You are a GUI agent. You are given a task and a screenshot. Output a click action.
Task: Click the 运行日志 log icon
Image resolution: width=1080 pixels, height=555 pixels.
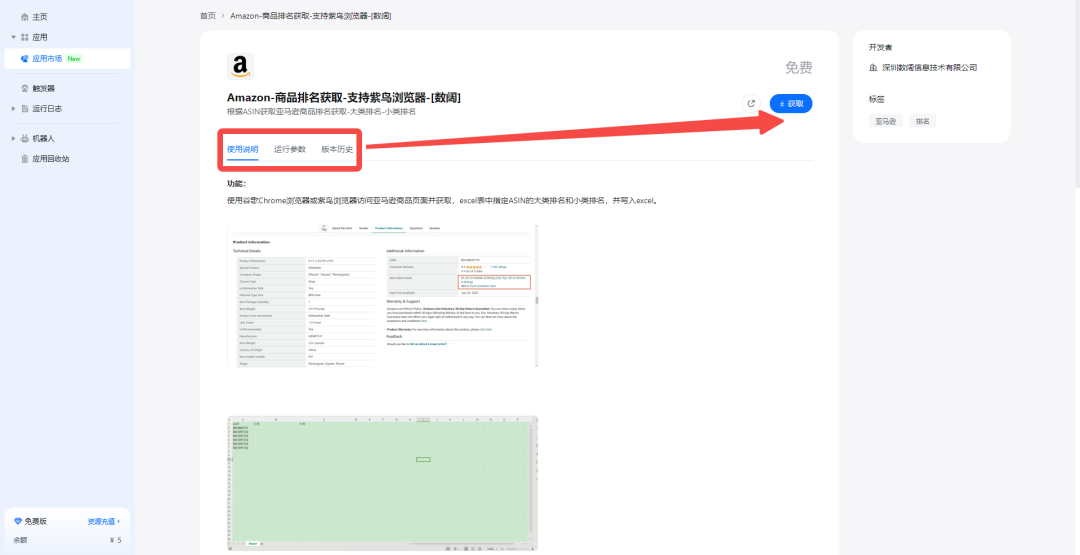[x=25, y=109]
